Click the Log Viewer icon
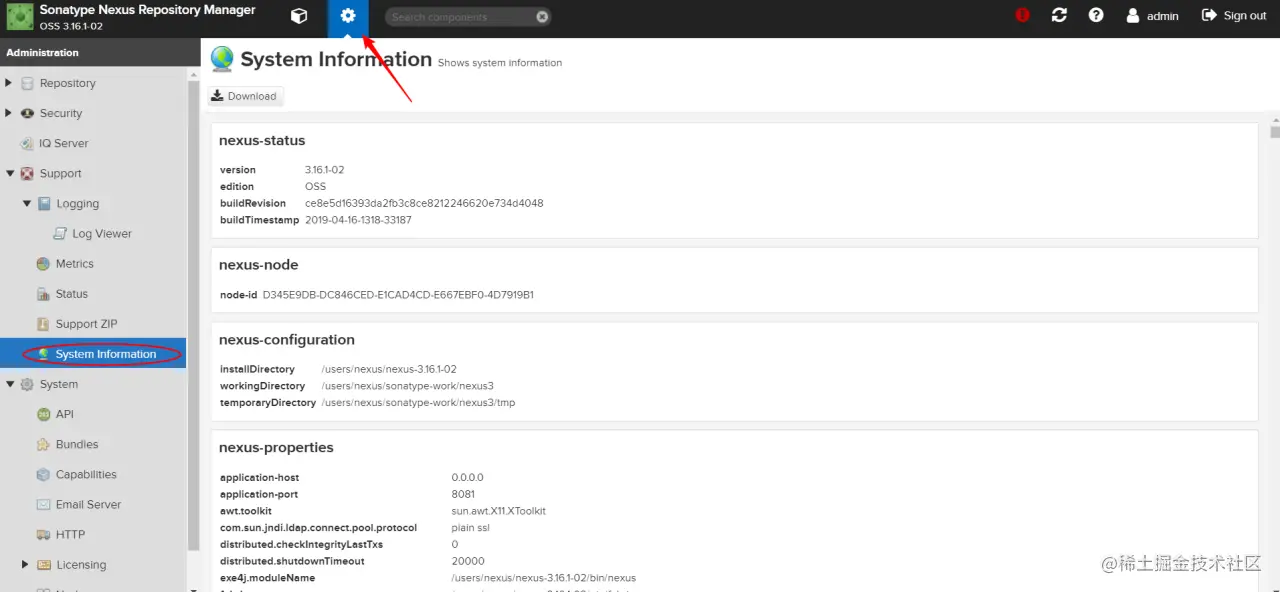 tap(60, 233)
